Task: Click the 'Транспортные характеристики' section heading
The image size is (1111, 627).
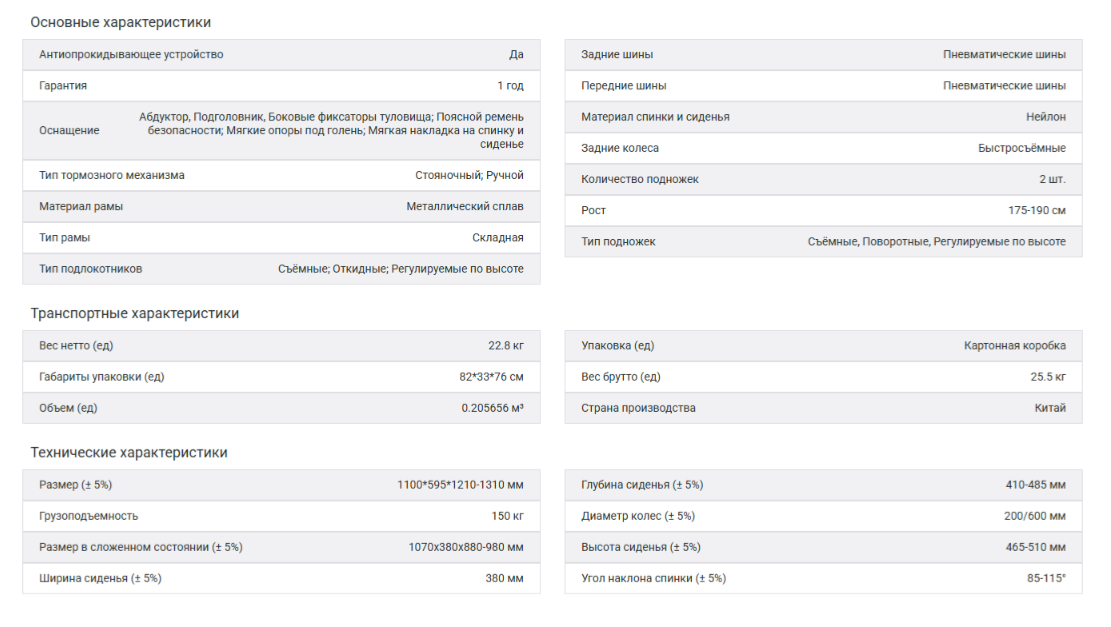Action: click(134, 313)
